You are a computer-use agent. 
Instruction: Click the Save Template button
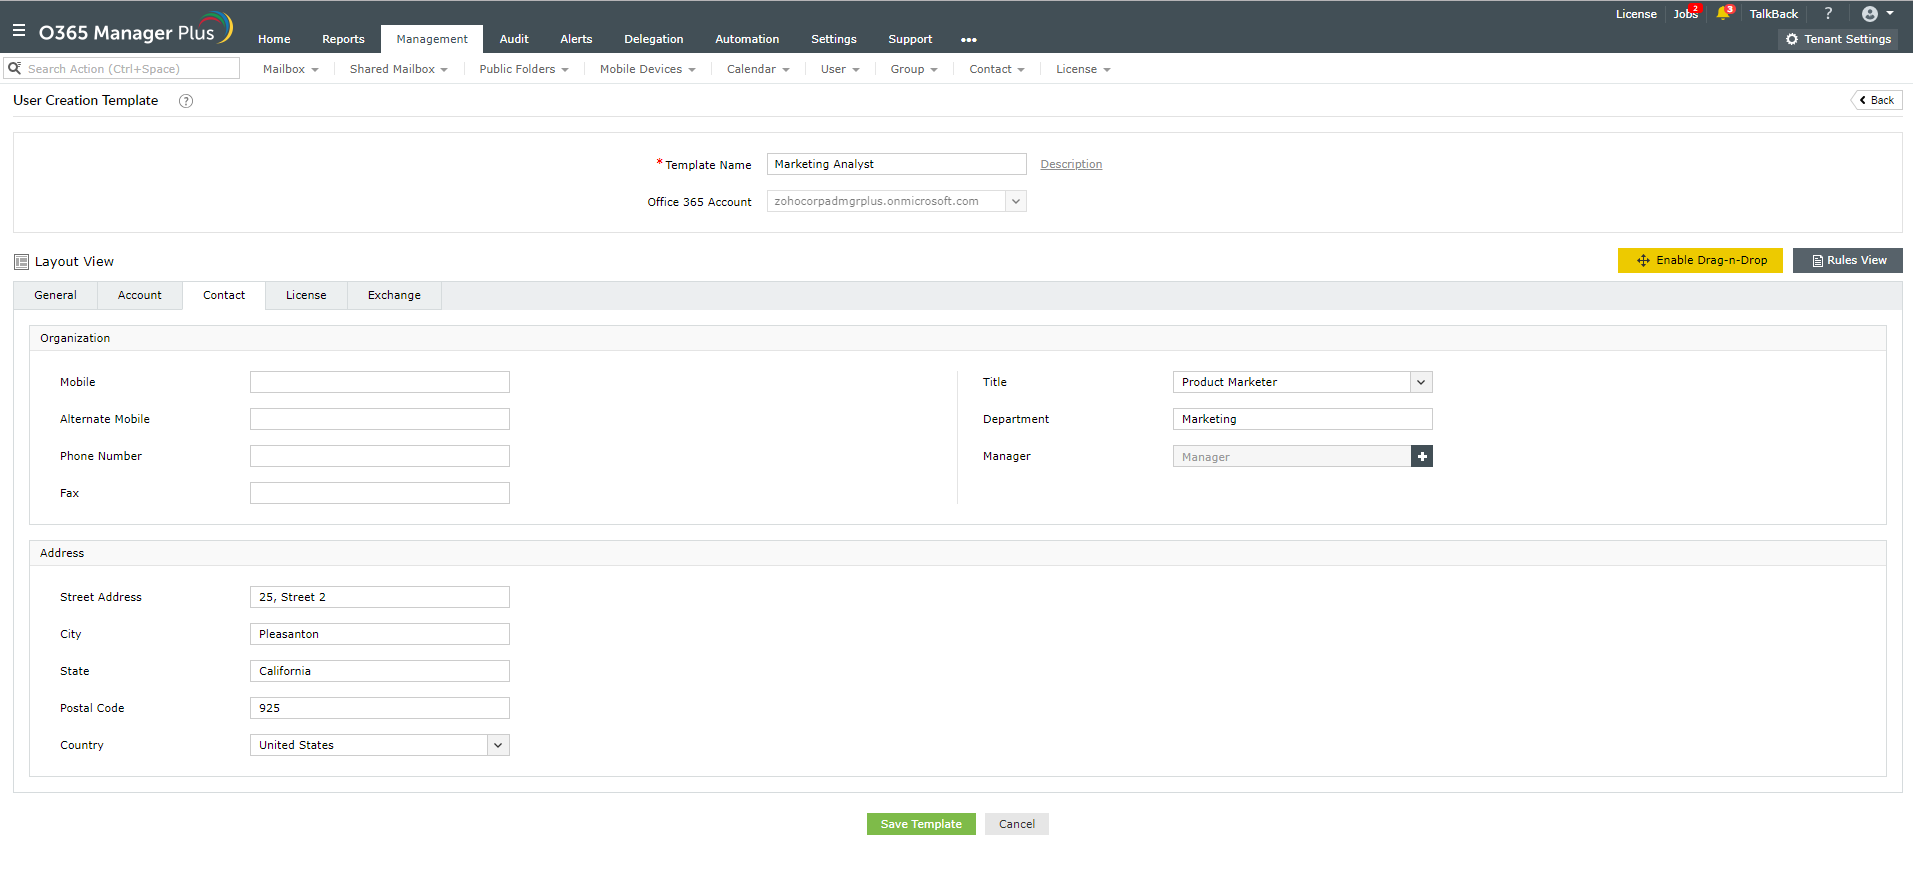[x=921, y=825]
